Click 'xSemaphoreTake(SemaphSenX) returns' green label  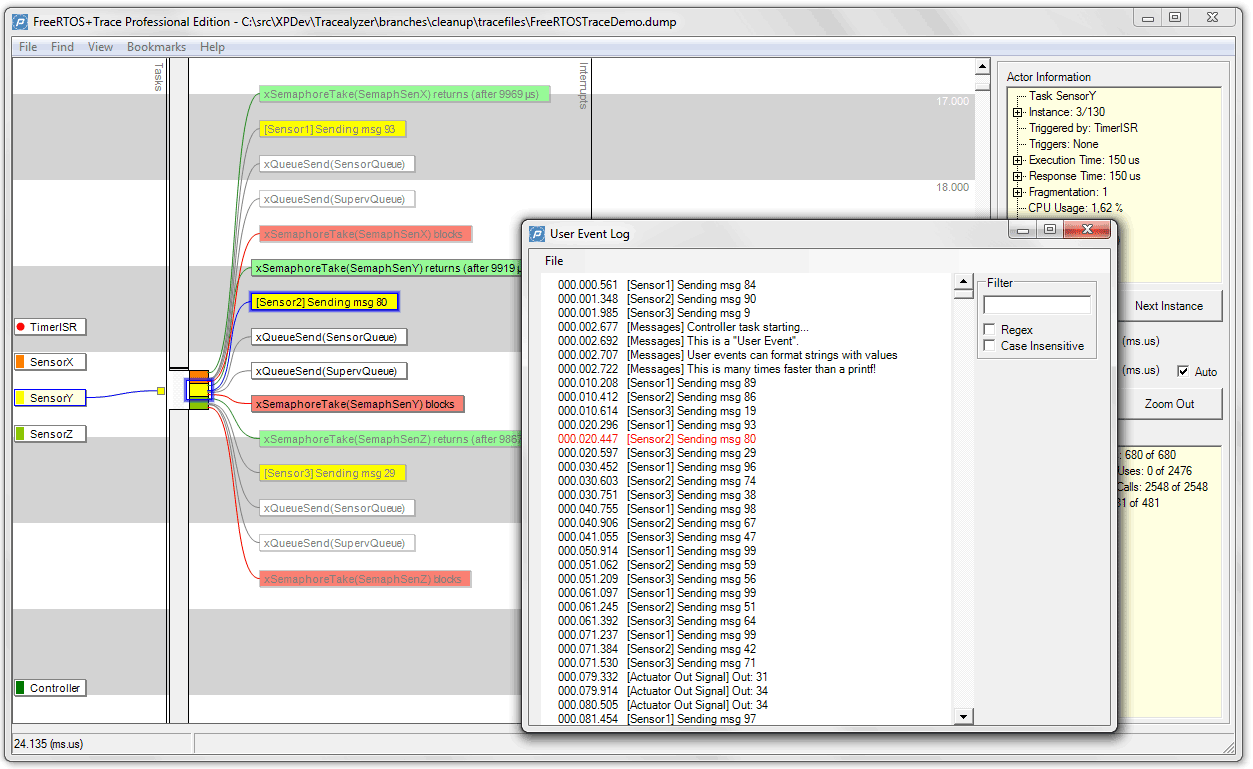pyautogui.click(x=405, y=94)
